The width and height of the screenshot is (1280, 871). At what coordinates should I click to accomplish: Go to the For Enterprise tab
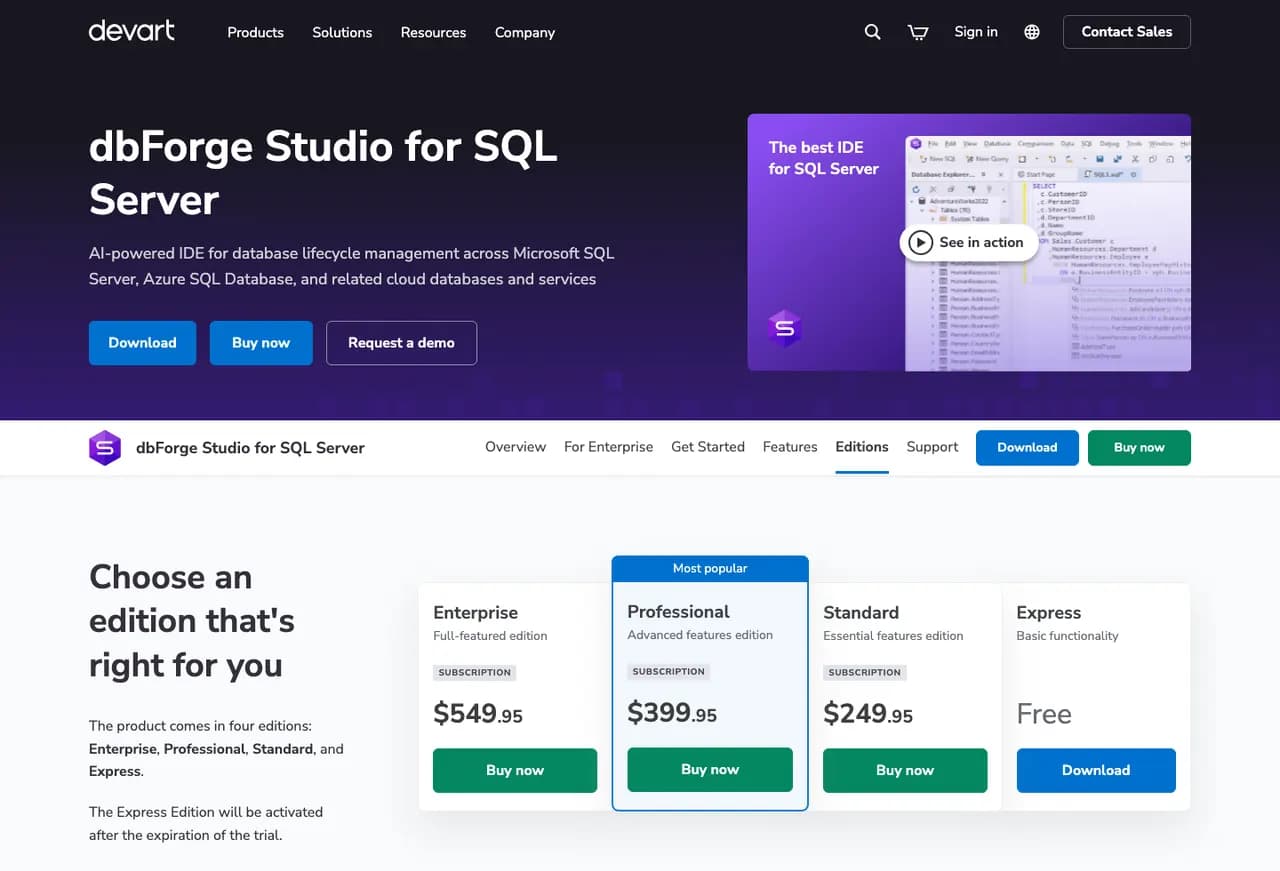[x=608, y=447]
